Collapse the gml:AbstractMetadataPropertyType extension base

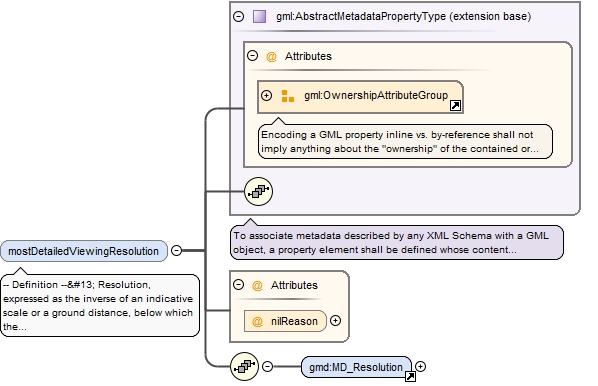pos(238,16)
